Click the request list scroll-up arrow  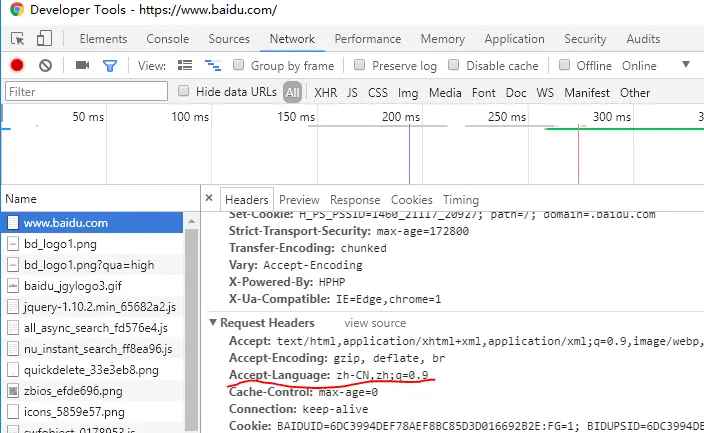[191, 221]
